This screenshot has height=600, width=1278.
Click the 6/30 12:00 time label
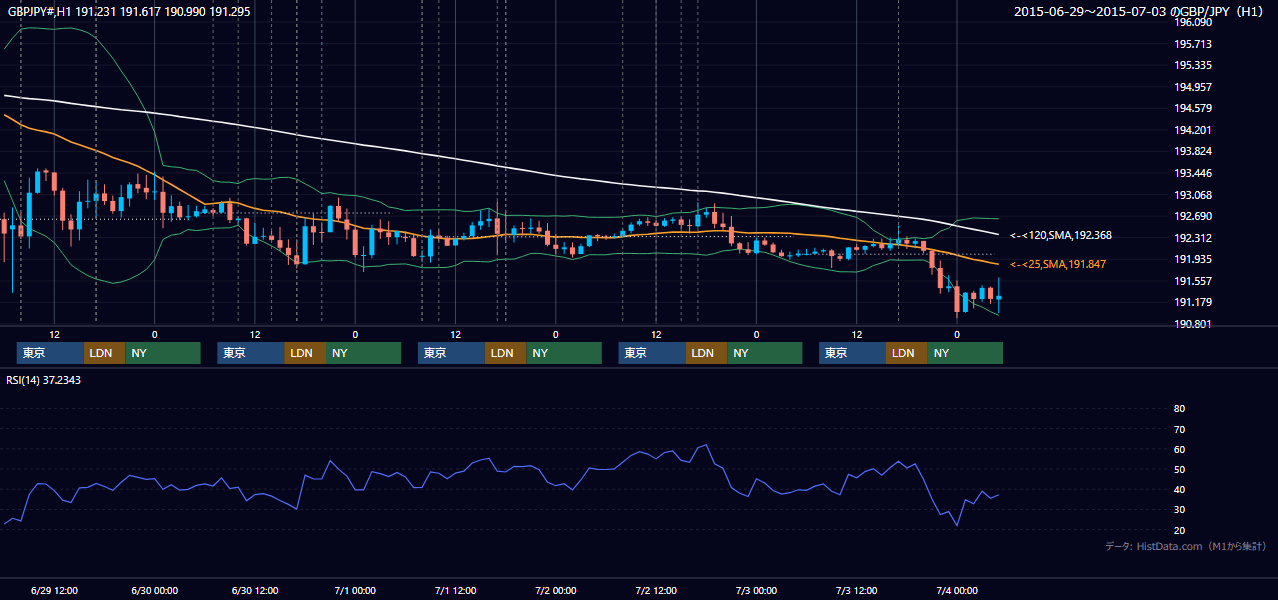[254, 590]
